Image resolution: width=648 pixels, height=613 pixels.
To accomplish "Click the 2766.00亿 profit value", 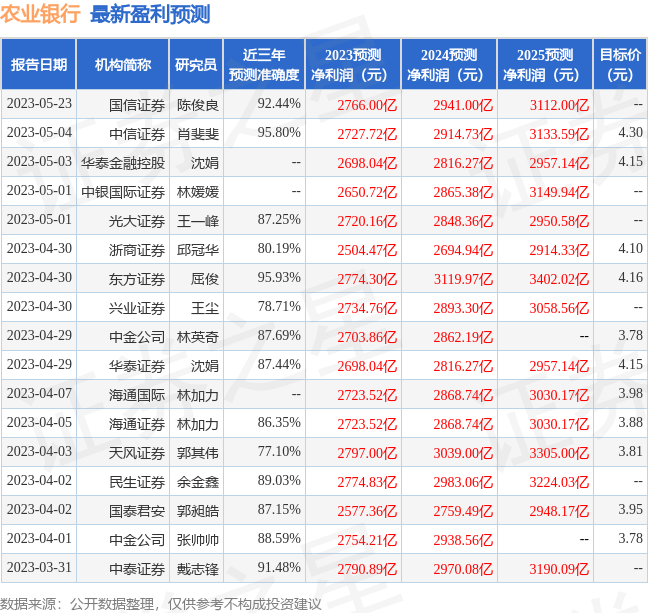I will [x=367, y=105].
